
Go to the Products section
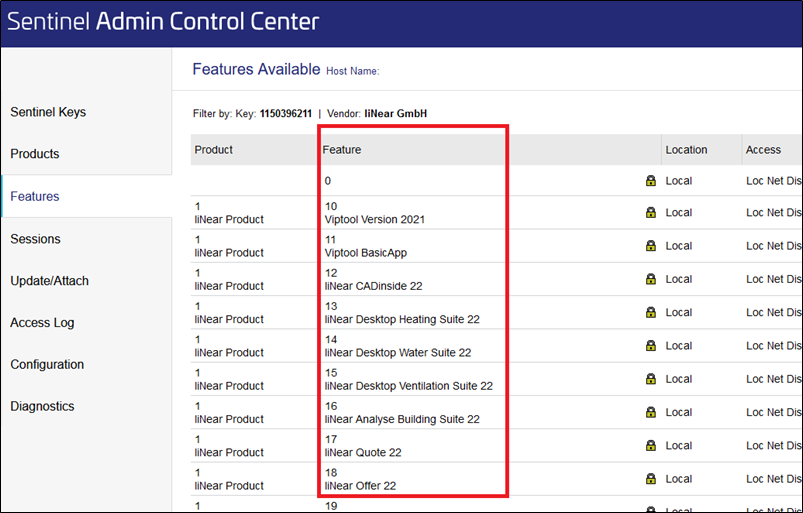(35, 154)
